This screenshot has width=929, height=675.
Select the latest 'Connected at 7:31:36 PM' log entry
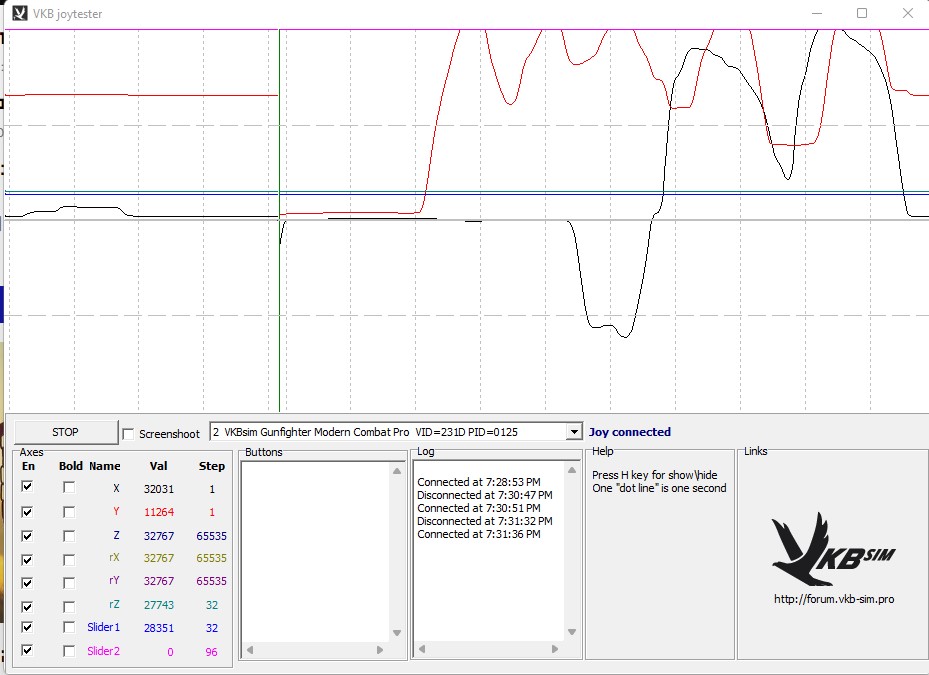pyautogui.click(x=478, y=534)
